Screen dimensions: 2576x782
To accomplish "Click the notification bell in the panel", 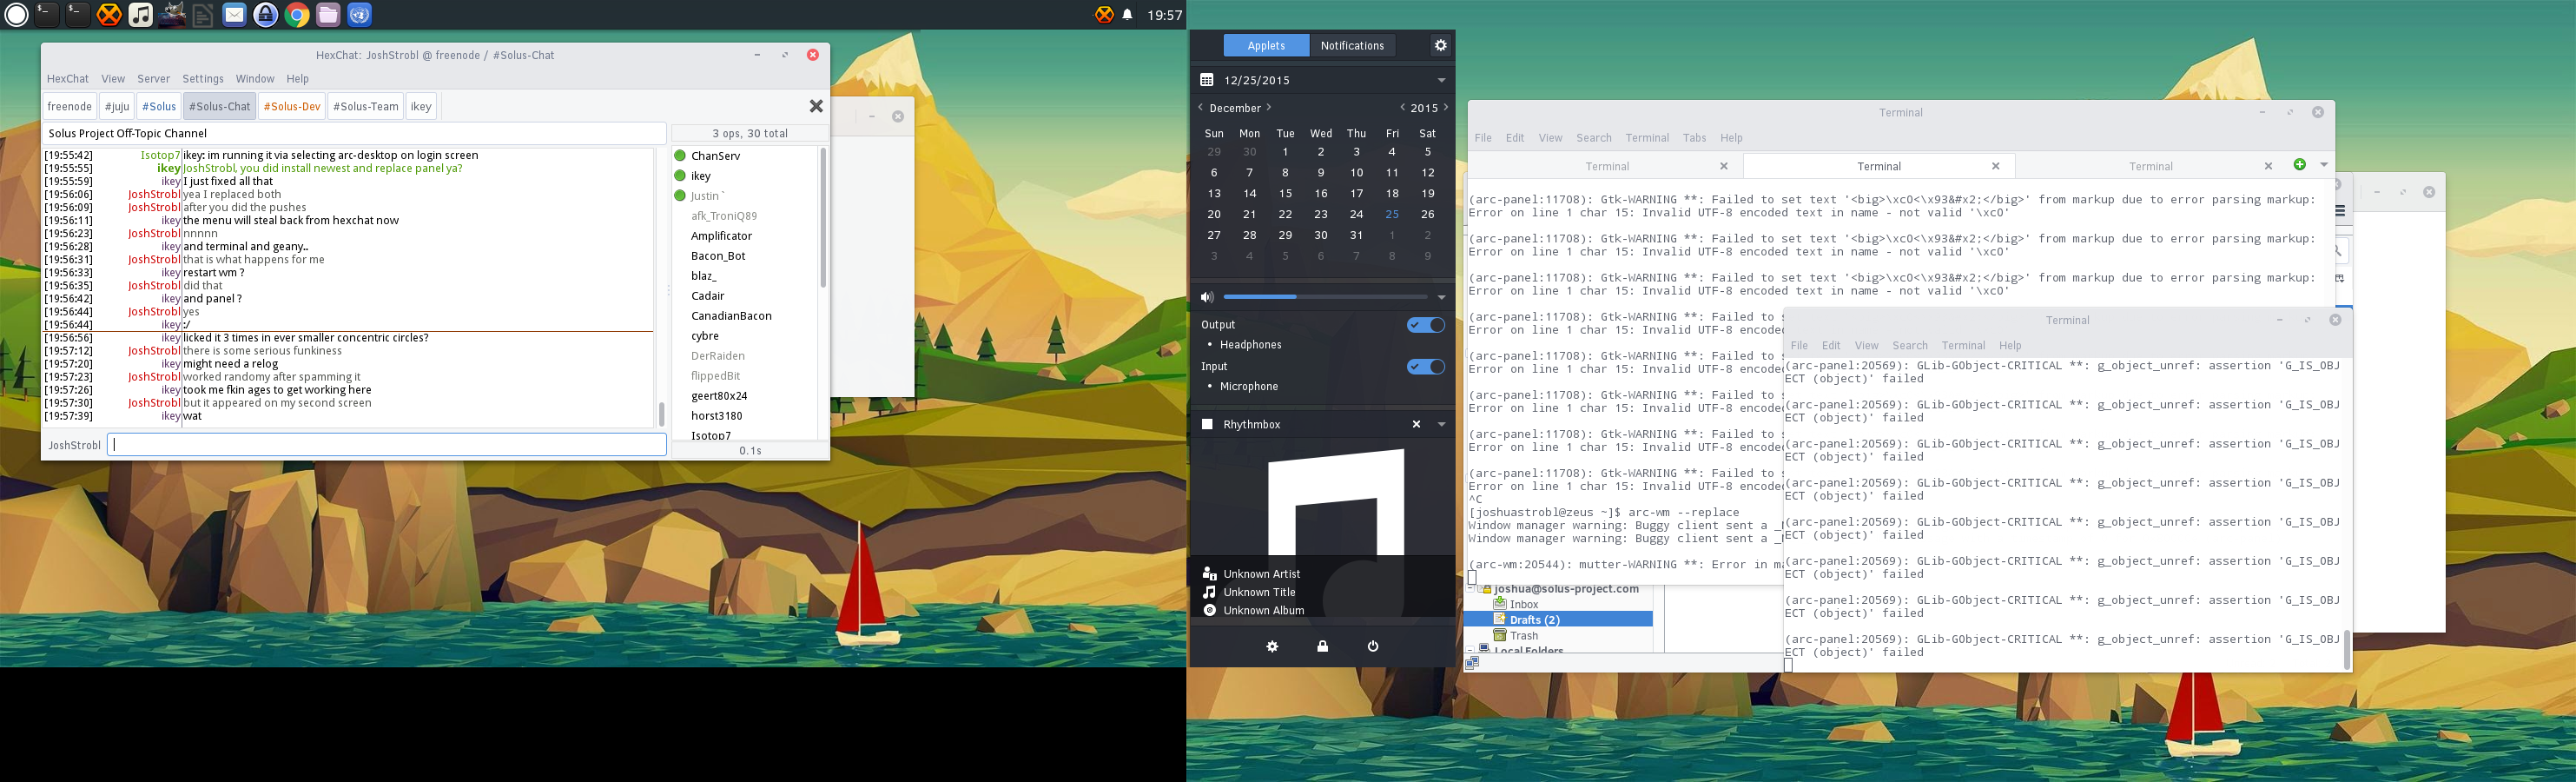I will (1128, 15).
